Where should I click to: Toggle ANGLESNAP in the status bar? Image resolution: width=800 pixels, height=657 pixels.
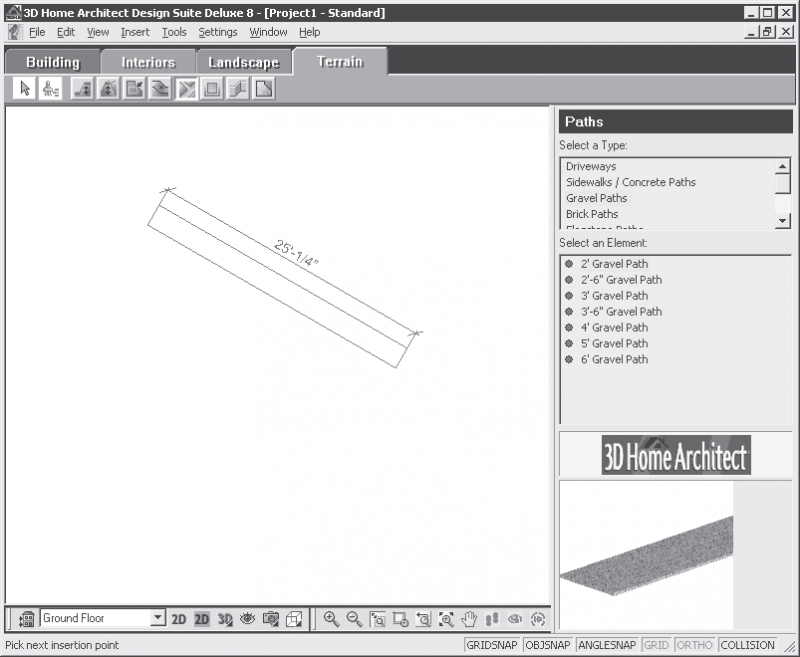pos(607,645)
